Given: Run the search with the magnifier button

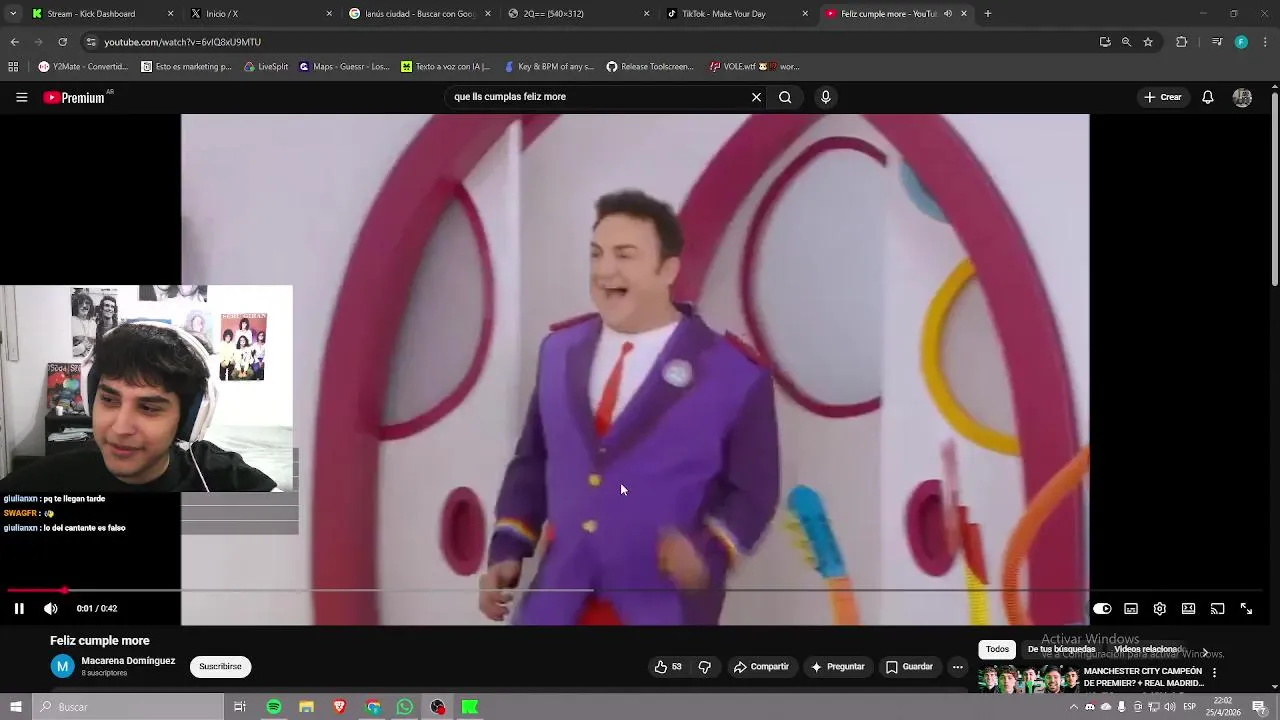Looking at the screenshot, I should (x=785, y=97).
